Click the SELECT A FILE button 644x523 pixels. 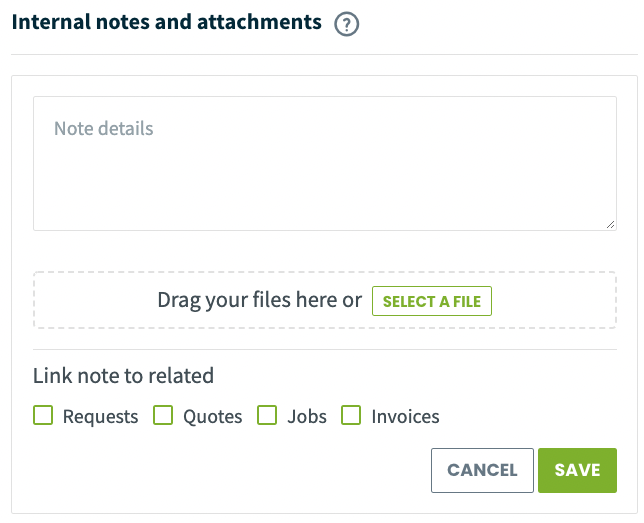point(432,301)
